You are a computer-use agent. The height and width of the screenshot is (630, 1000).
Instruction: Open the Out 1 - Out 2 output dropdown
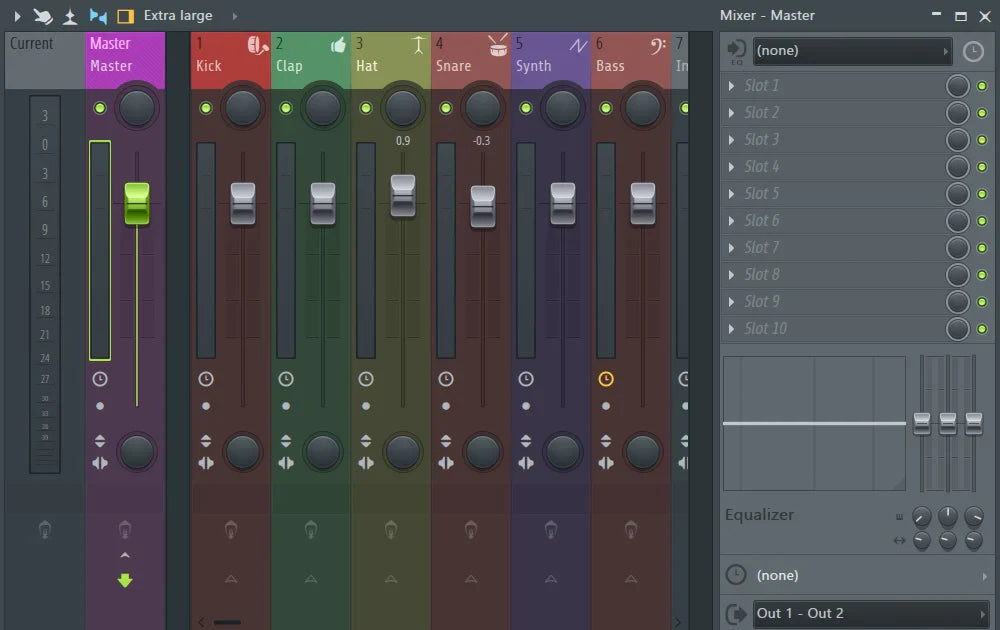coord(869,613)
